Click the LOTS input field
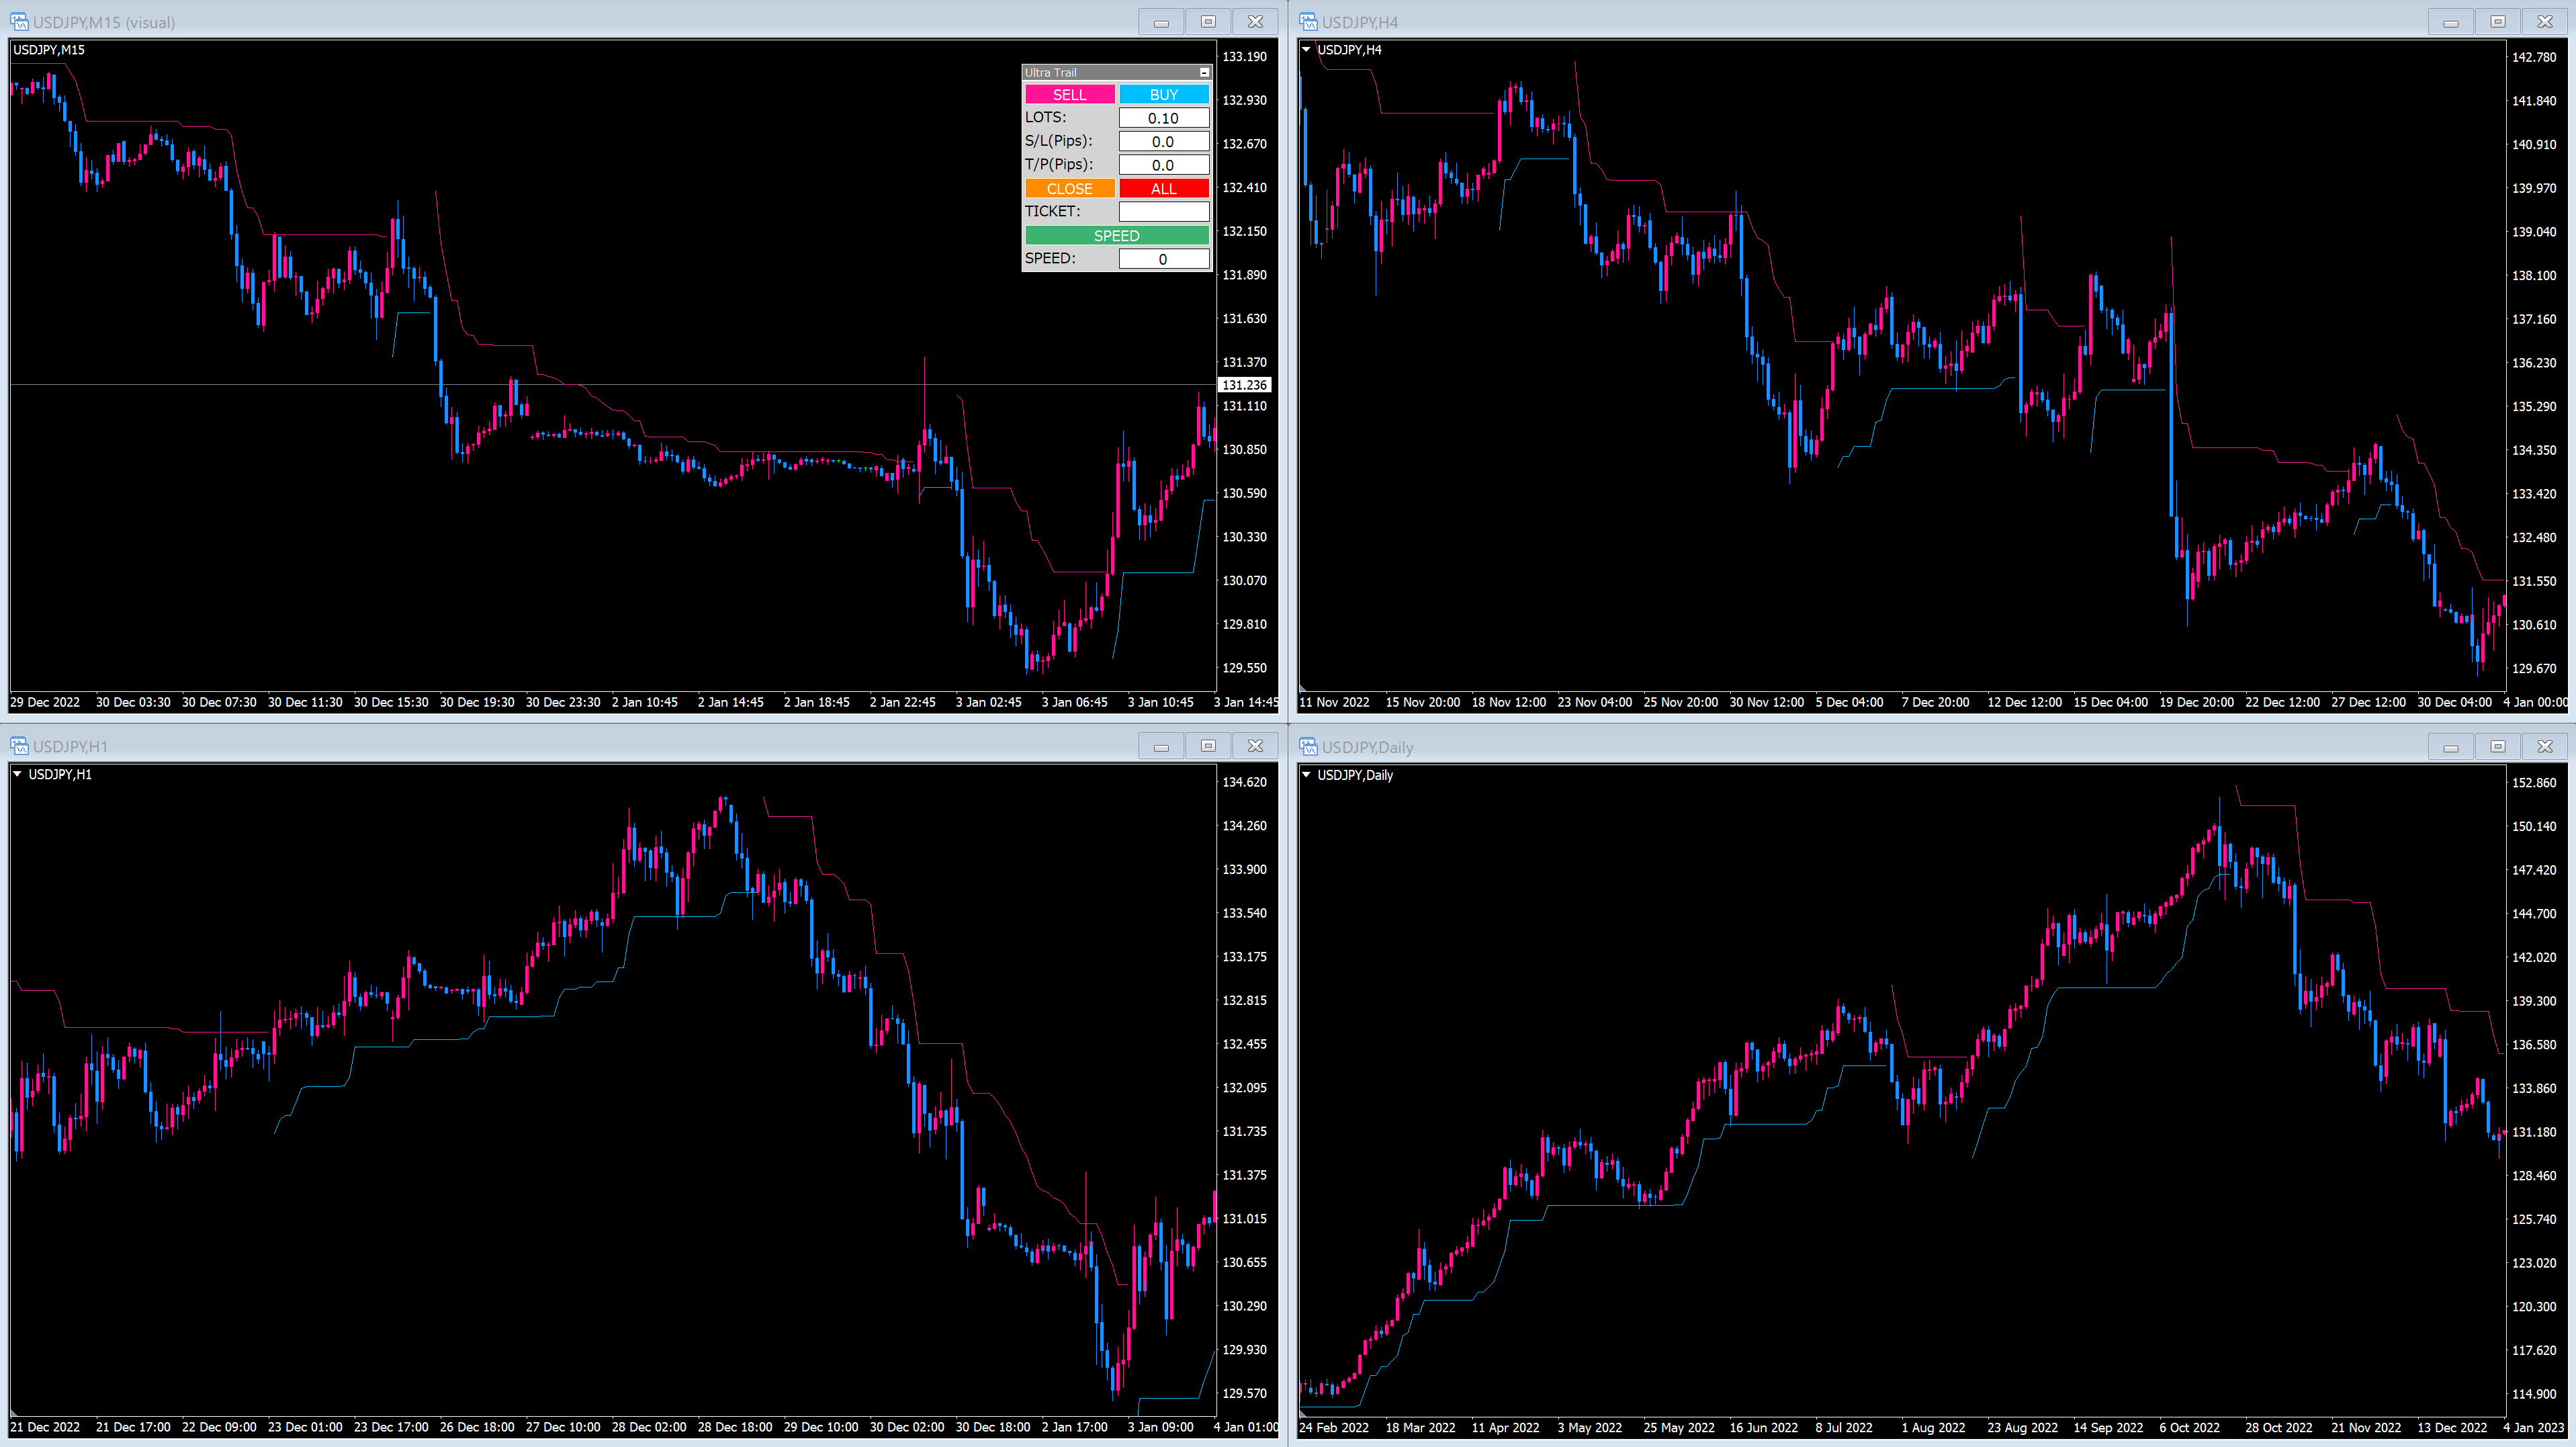Viewport: 2576px width, 1447px height. point(1163,118)
